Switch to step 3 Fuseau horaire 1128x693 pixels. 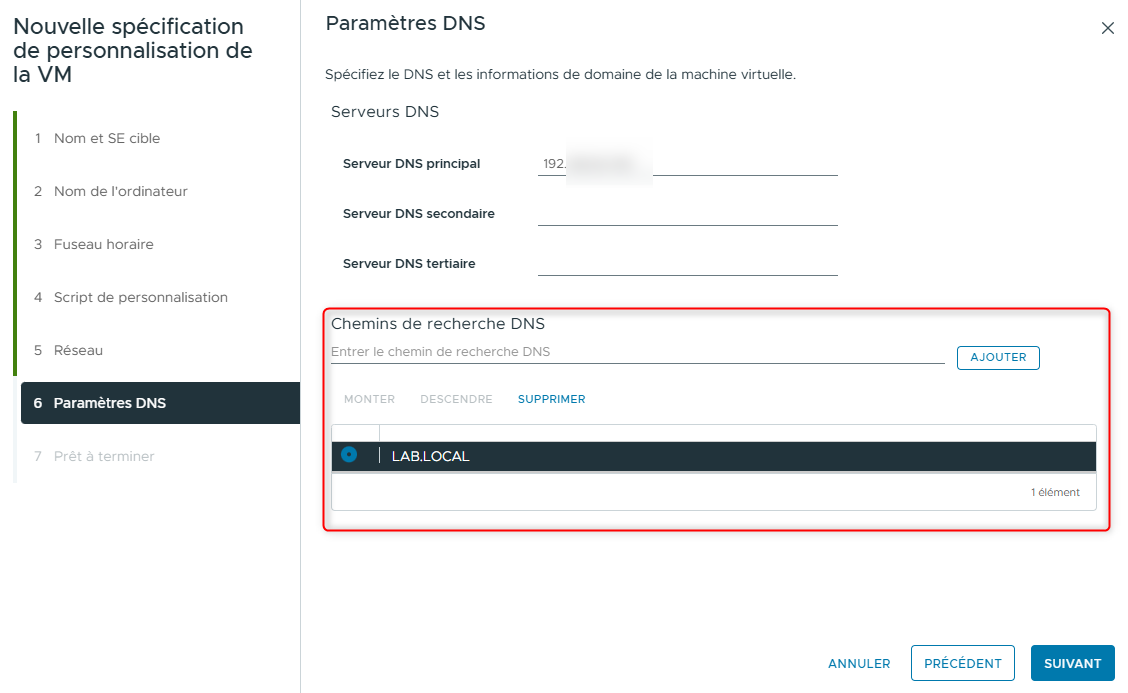pos(103,244)
